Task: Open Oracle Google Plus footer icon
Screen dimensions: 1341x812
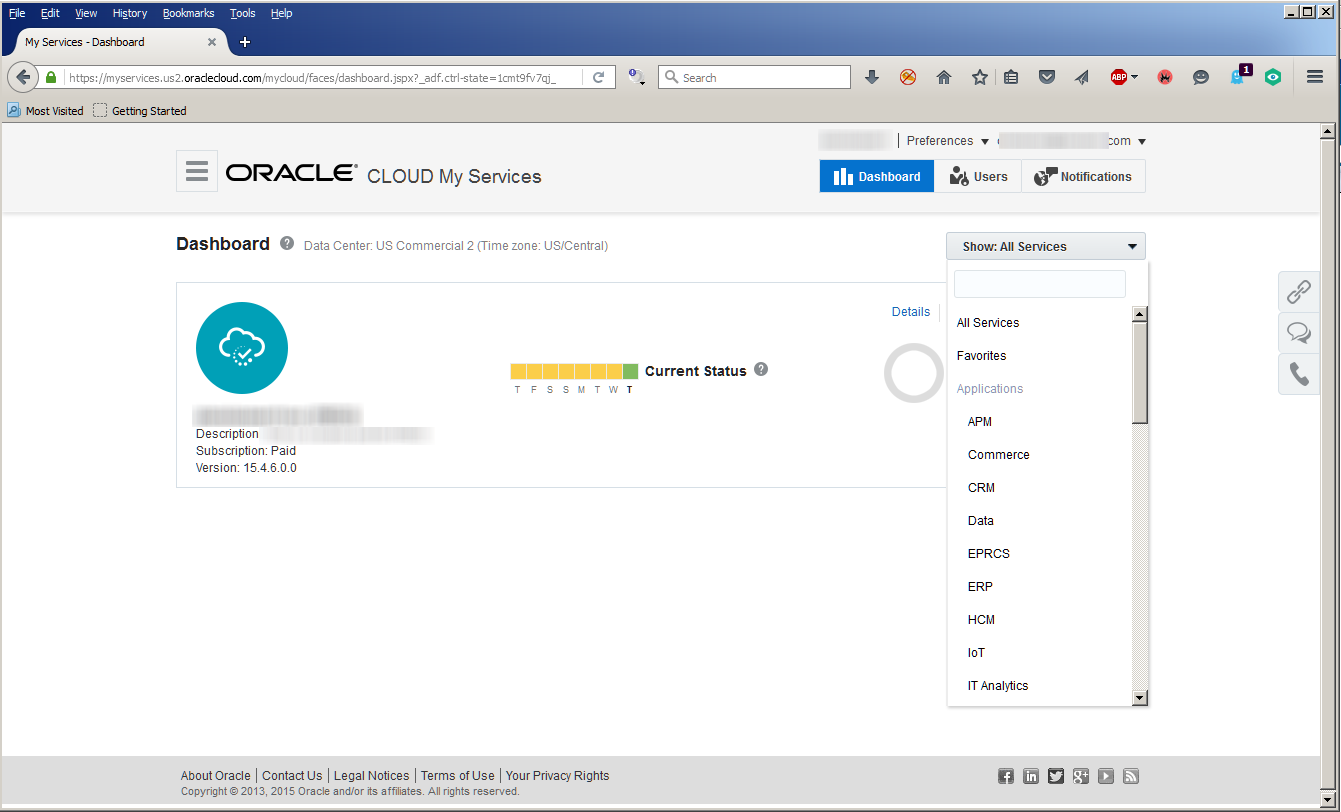Action: coord(1081,776)
